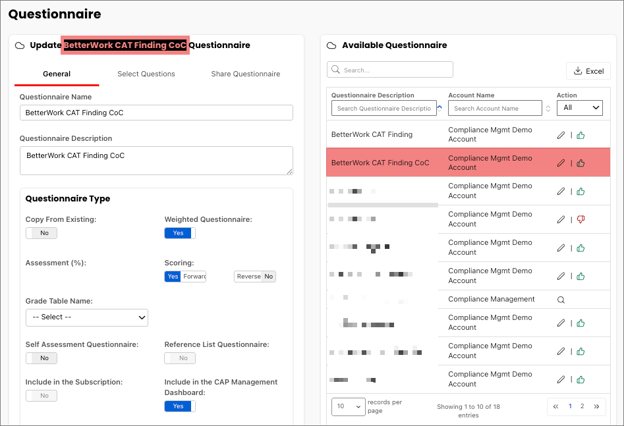Open the Grade Table Name dropdown
The width and height of the screenshot is (624, 426).
[87, 317]
